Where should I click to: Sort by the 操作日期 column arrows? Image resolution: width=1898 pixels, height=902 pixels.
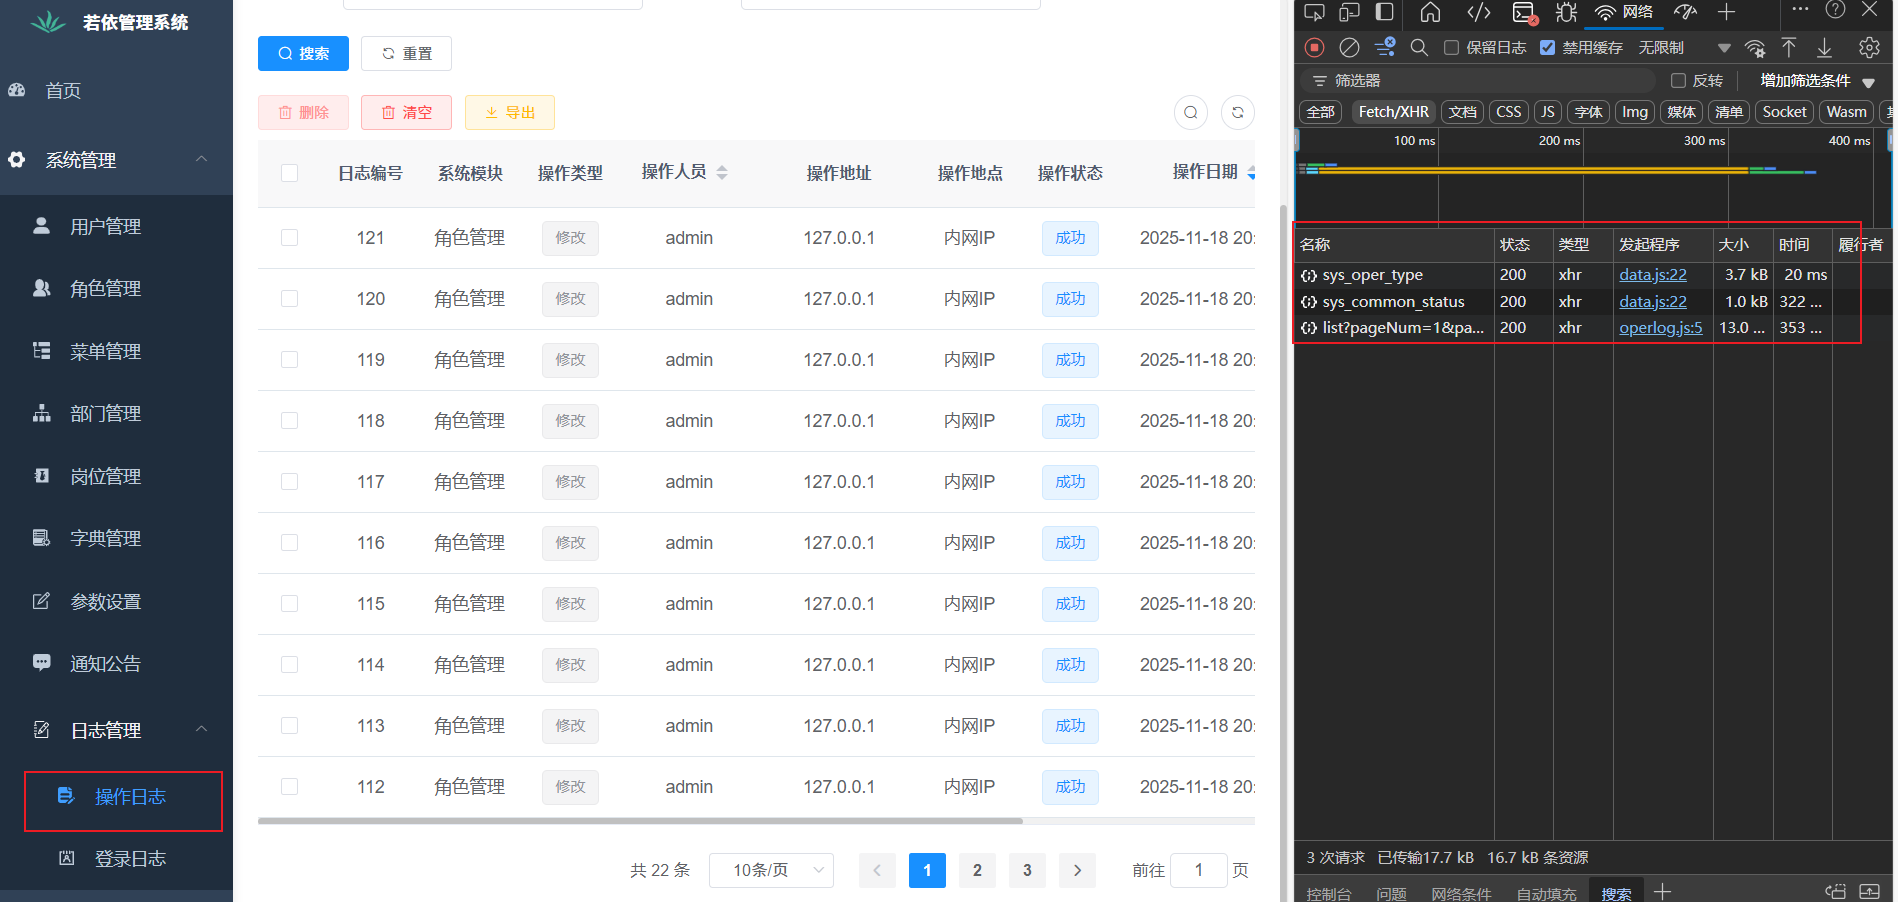[x=1250, y=172]
